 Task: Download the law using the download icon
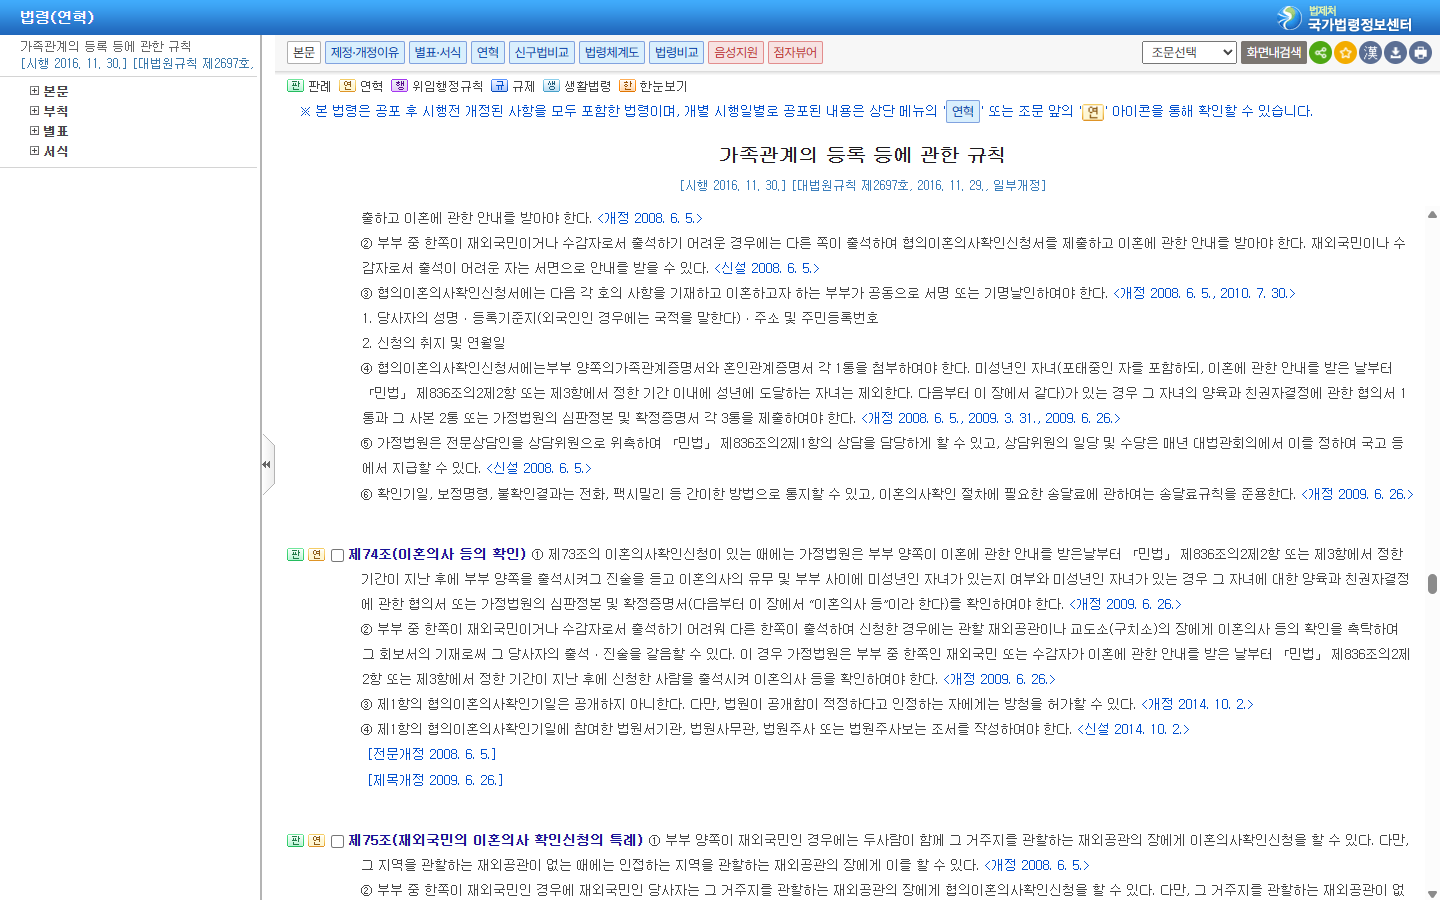click(1395, 52)
